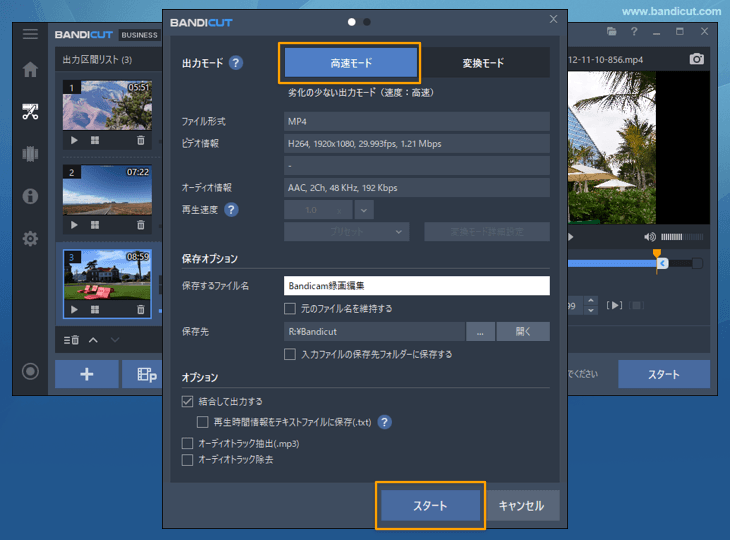The height and width of the screenshot is (540, 730).
Task: Take a snapshot with camera icon
Action: coord(696,59)
